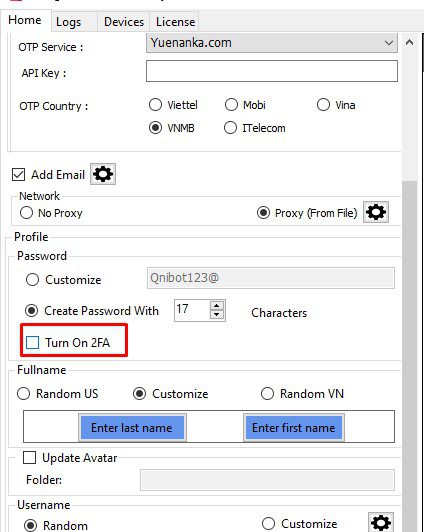The width and height of the screenshot is (424, 532).
Task: Click the scrollbar up arrow
Action: tap(409, 42)
